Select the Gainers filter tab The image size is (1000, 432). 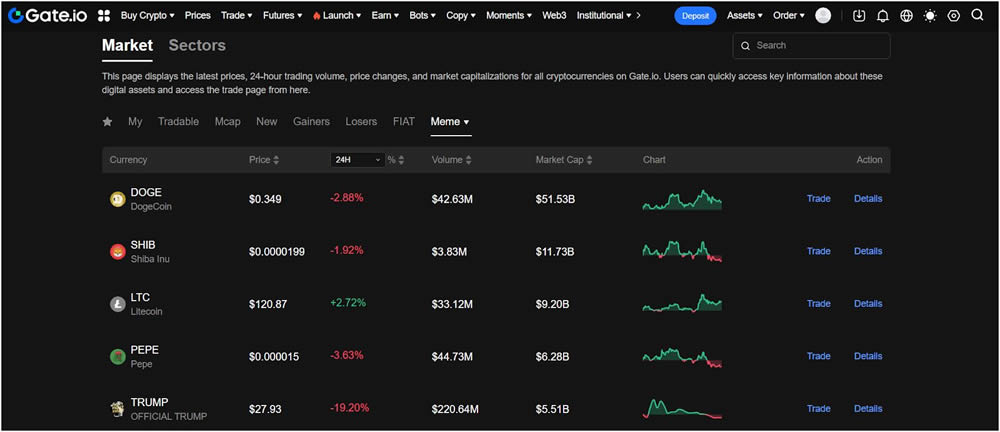pos(311,122)
